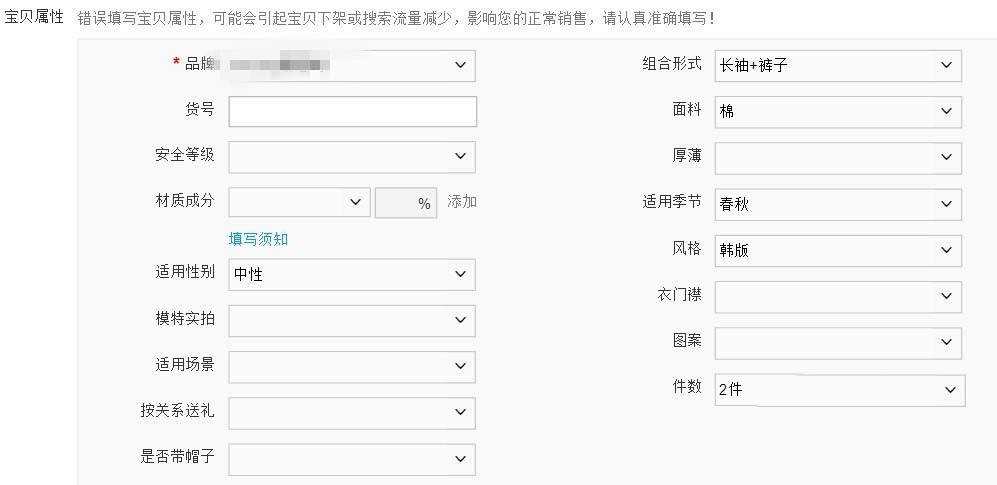
Task: Open the 品牌 brand dropdown
Action: [351, 65]
